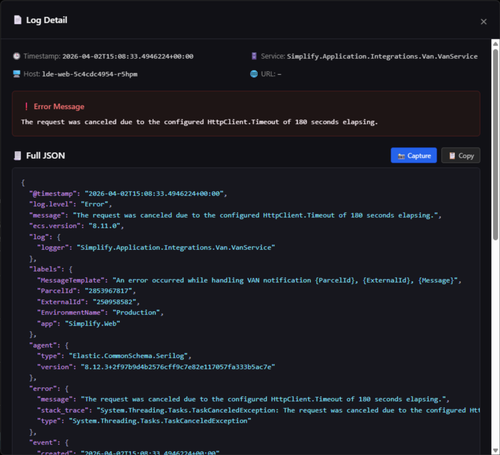Image resolution: width=500 pixels, height=455 pixels.
Task: Click the error message text in red panel
Action: coord(199,122)
